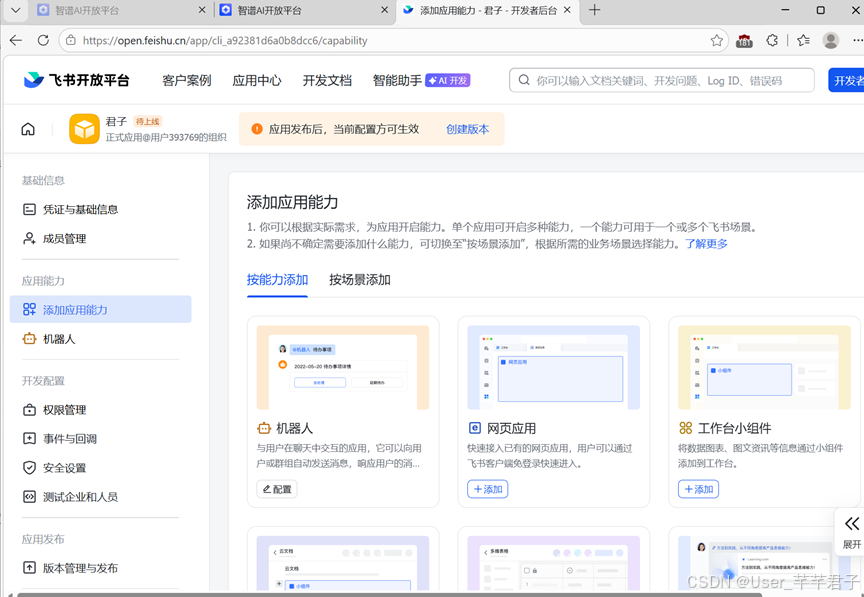Click the documentation search input field

pos(662,80)
